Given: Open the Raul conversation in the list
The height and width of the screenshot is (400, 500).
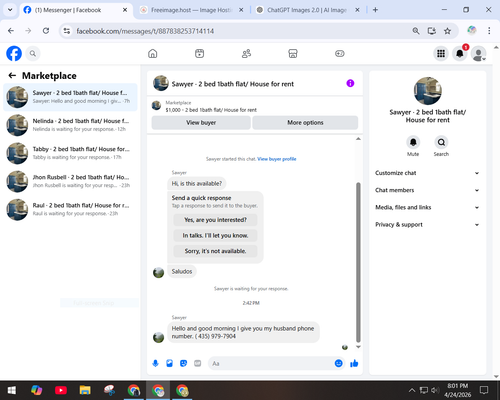Looking at the screenshot, I should click(x=70, y=209).
